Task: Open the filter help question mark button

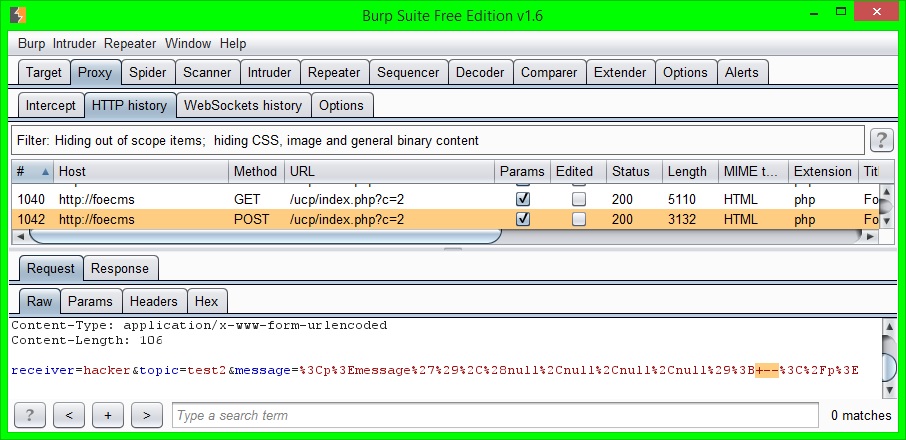Action: (881, 140)
